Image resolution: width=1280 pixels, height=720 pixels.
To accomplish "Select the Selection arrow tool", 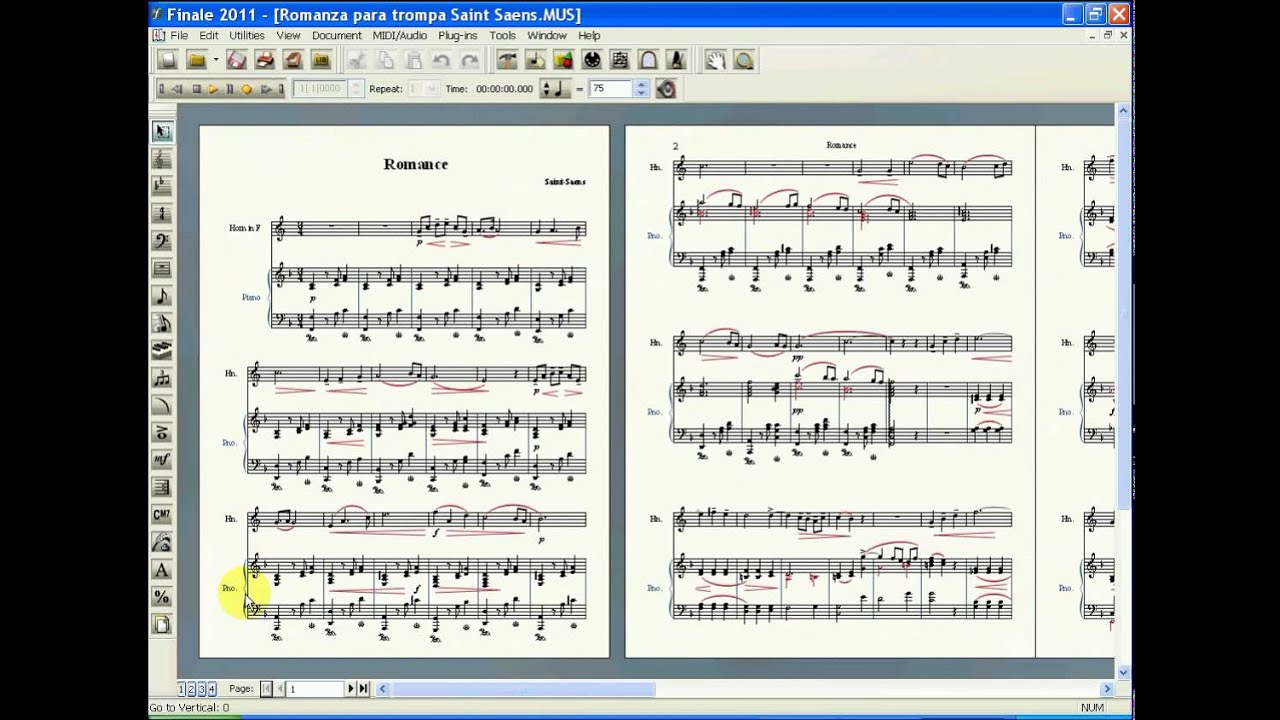I will click(161, 132).
